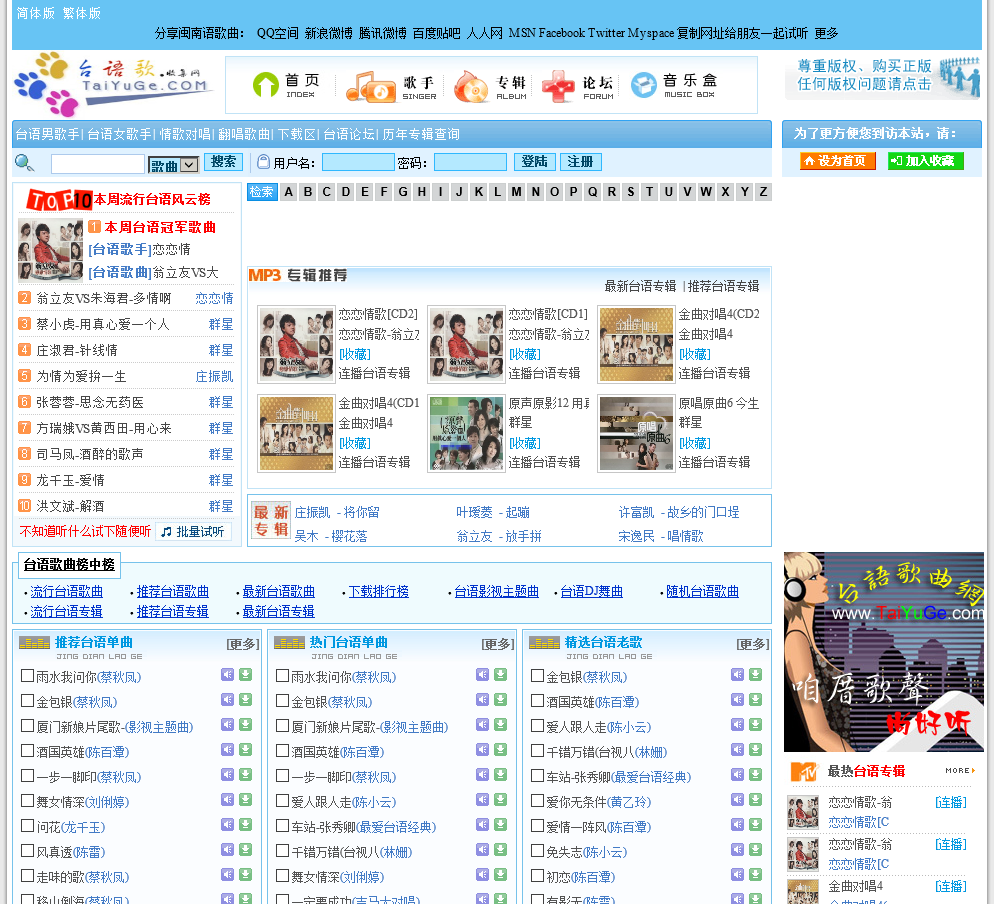Click the 搜索 search button
994x904 pixels.
pos(224,162)
